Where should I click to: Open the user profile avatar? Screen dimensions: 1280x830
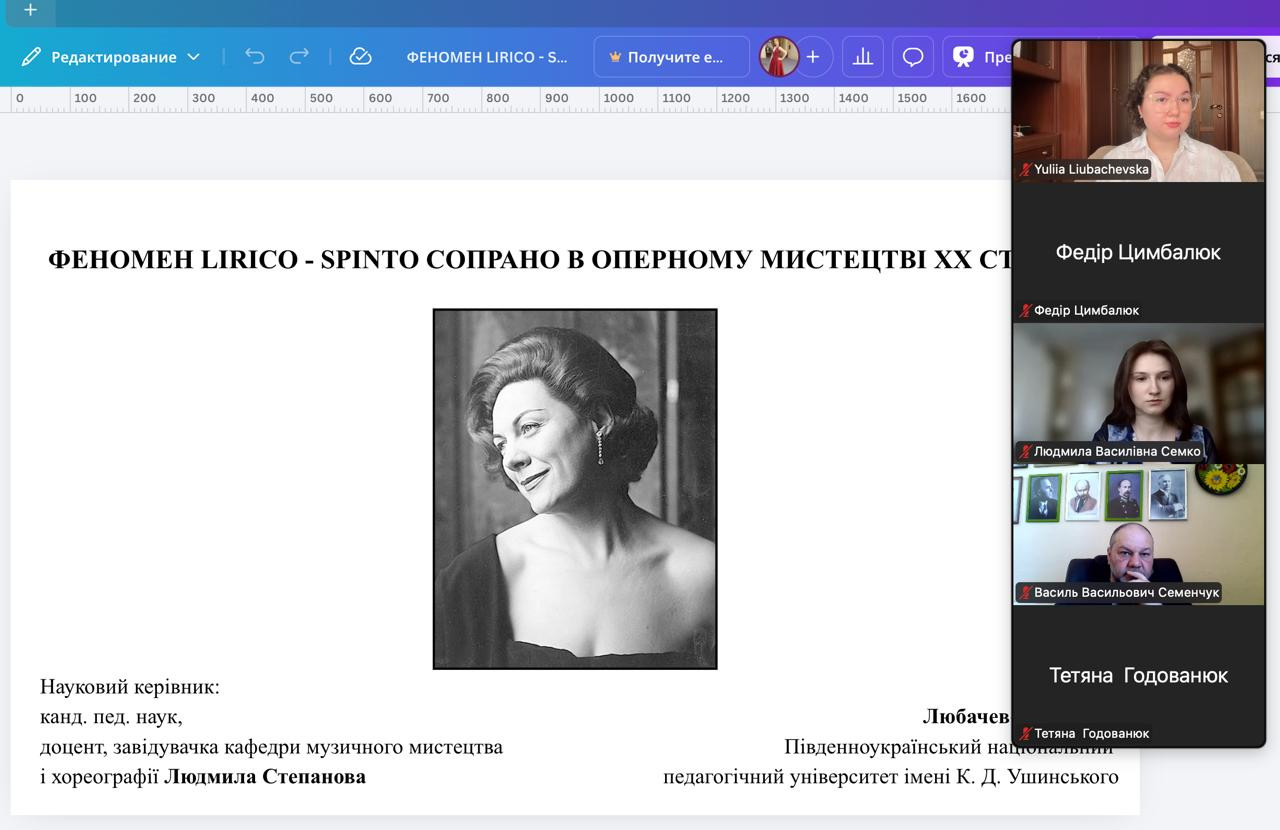(x=778, y=57)
